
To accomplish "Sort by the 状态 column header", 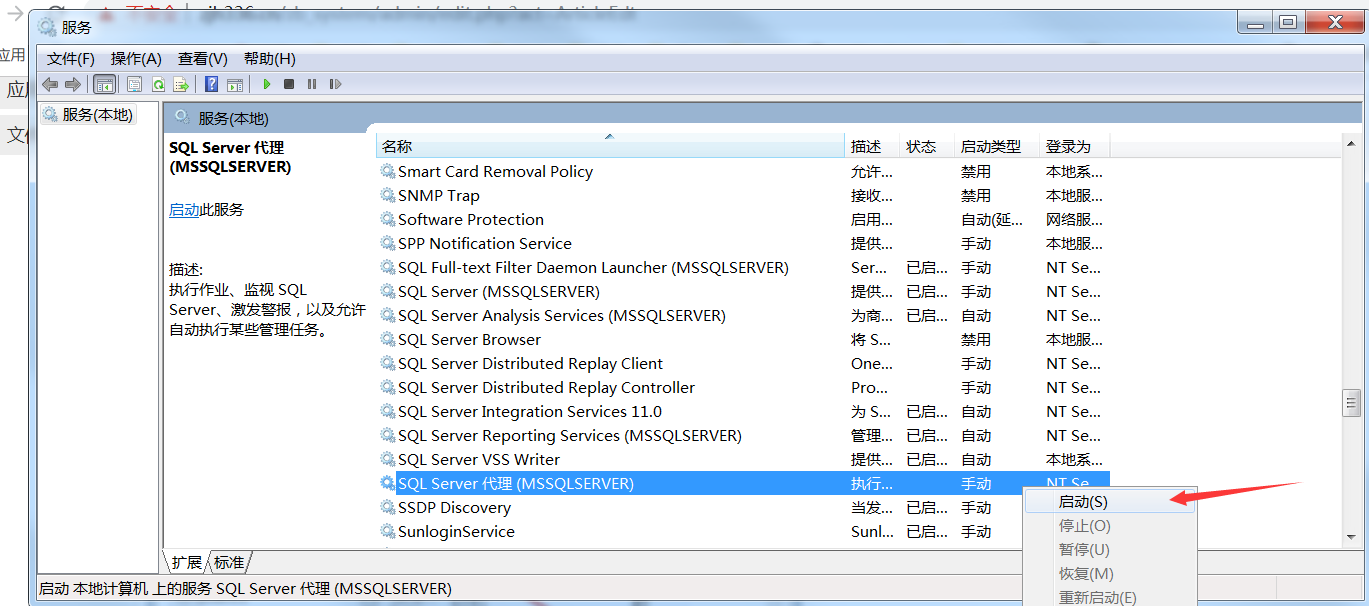I will click(928, 147).
